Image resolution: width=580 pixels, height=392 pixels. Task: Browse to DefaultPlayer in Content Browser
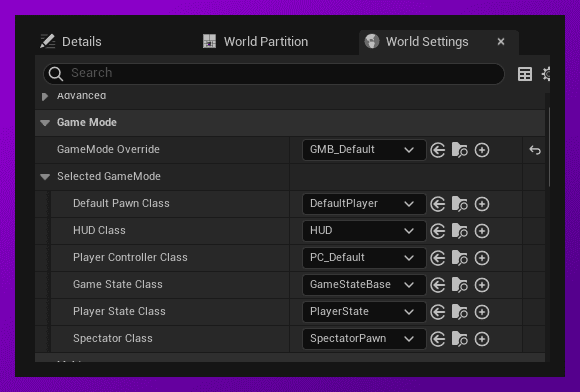pyautogui.click(x=460, y=204)
